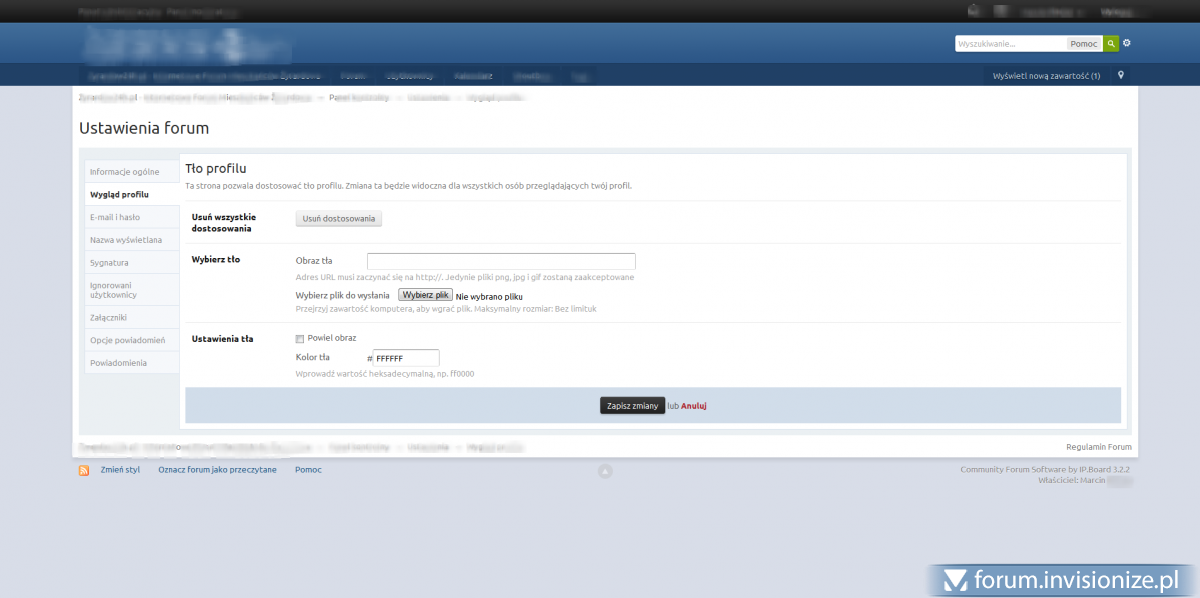Click the Ustawienia forum heading
This screenshot has height=598, width=1200.
[x=144, y=128]
